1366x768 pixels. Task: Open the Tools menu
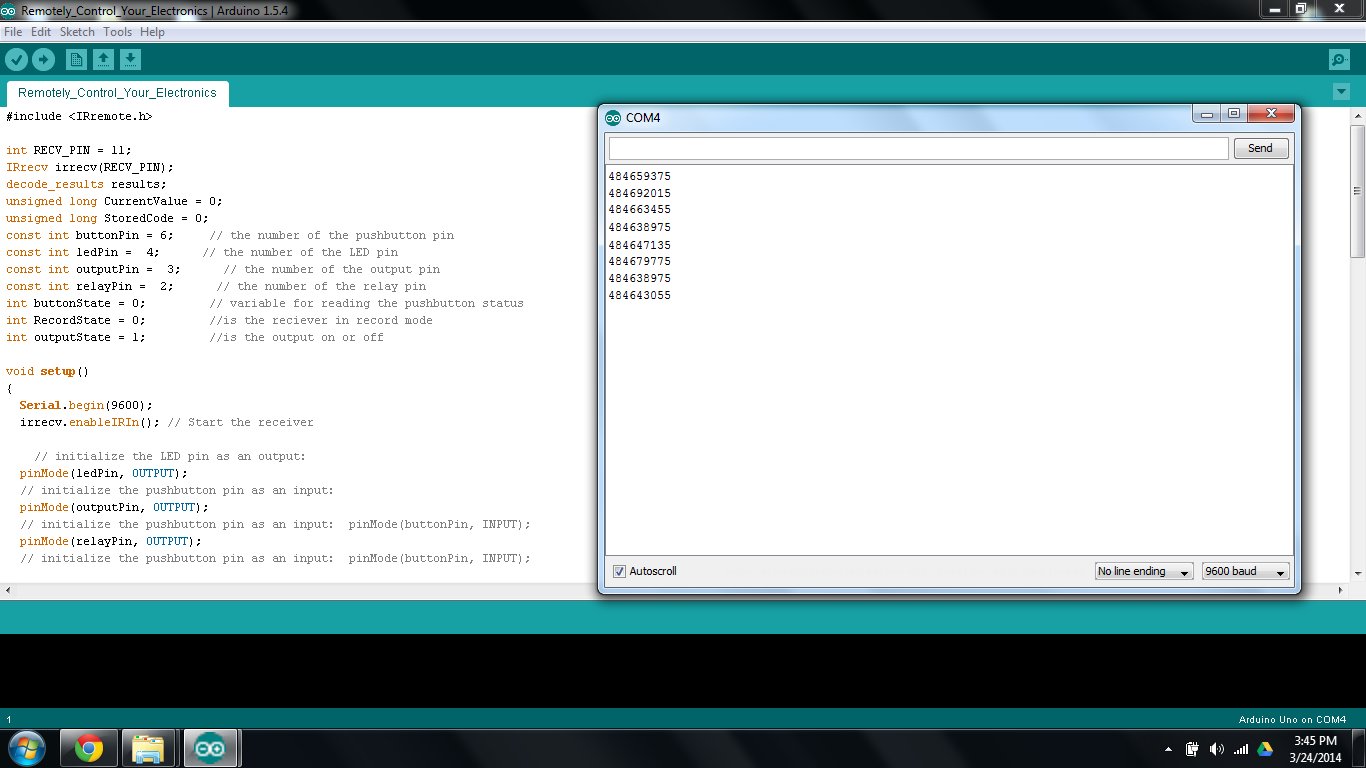pyautogui.click(x=117, y=32)
